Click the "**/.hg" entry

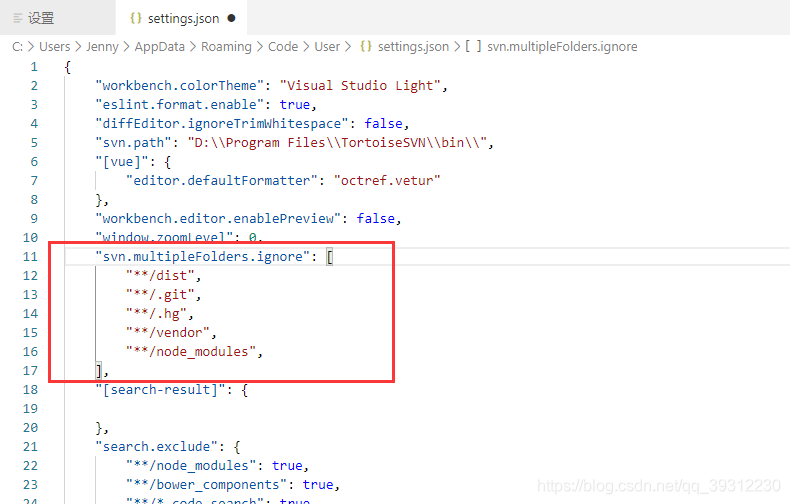[157, 314]
